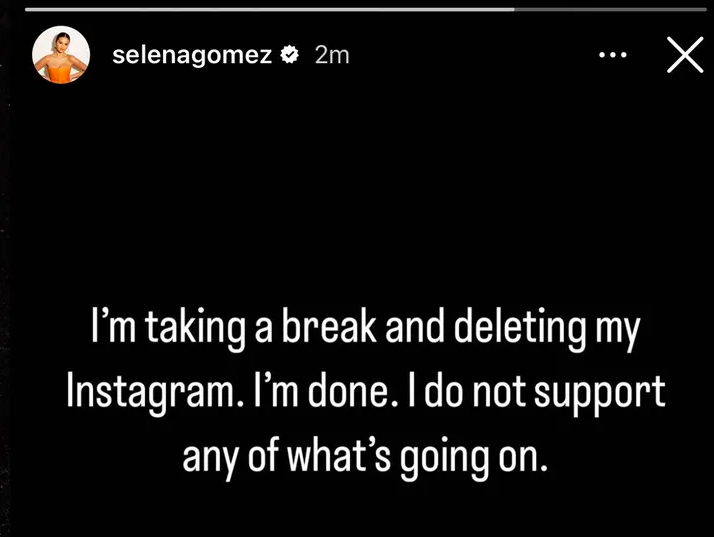
Task: Click the word "any" in the story
Action: pos(207,455)
